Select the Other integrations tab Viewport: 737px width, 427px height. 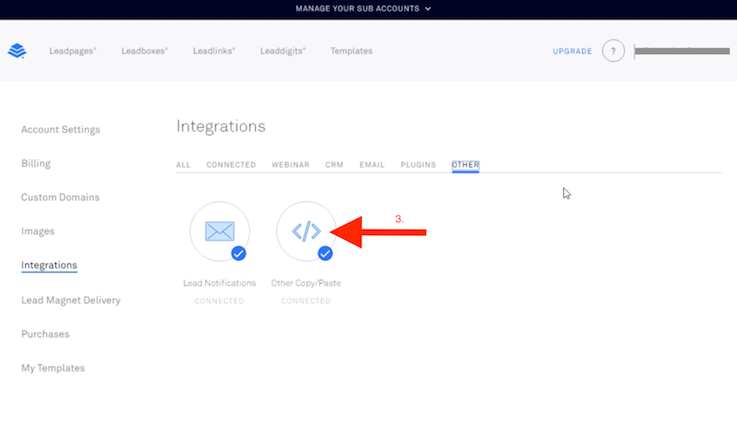click(x=465, y=165)
